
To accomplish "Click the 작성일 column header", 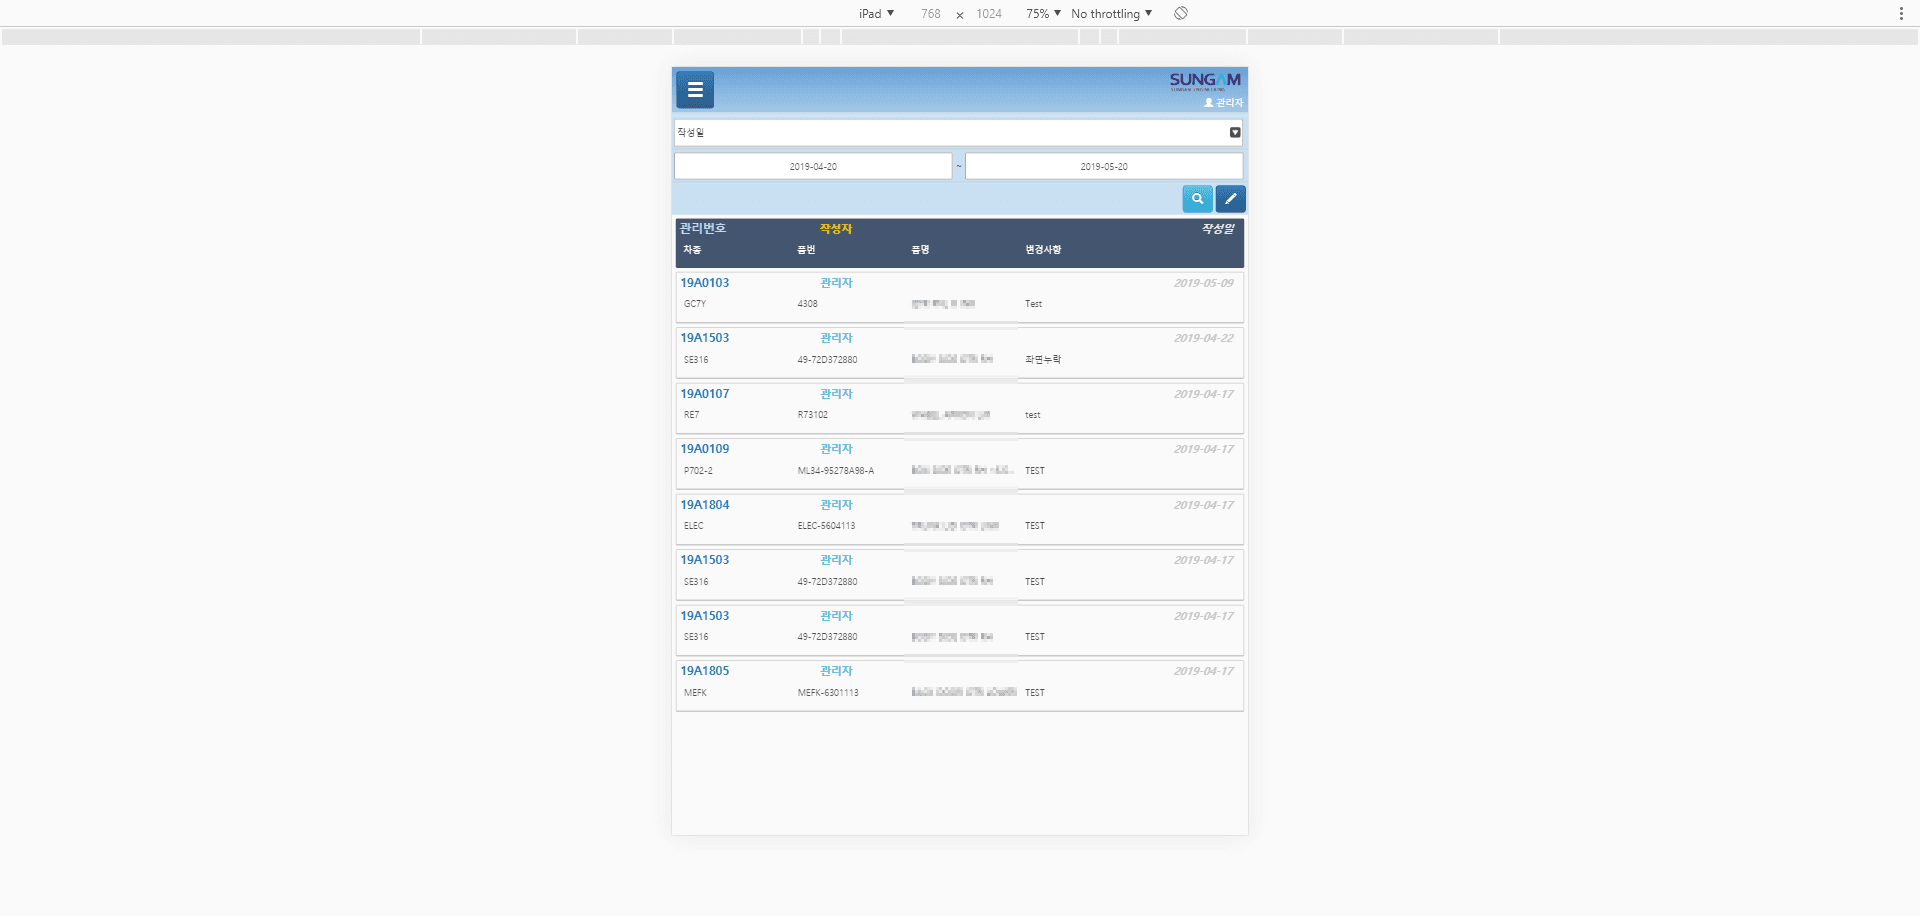I will (1217, 228).
